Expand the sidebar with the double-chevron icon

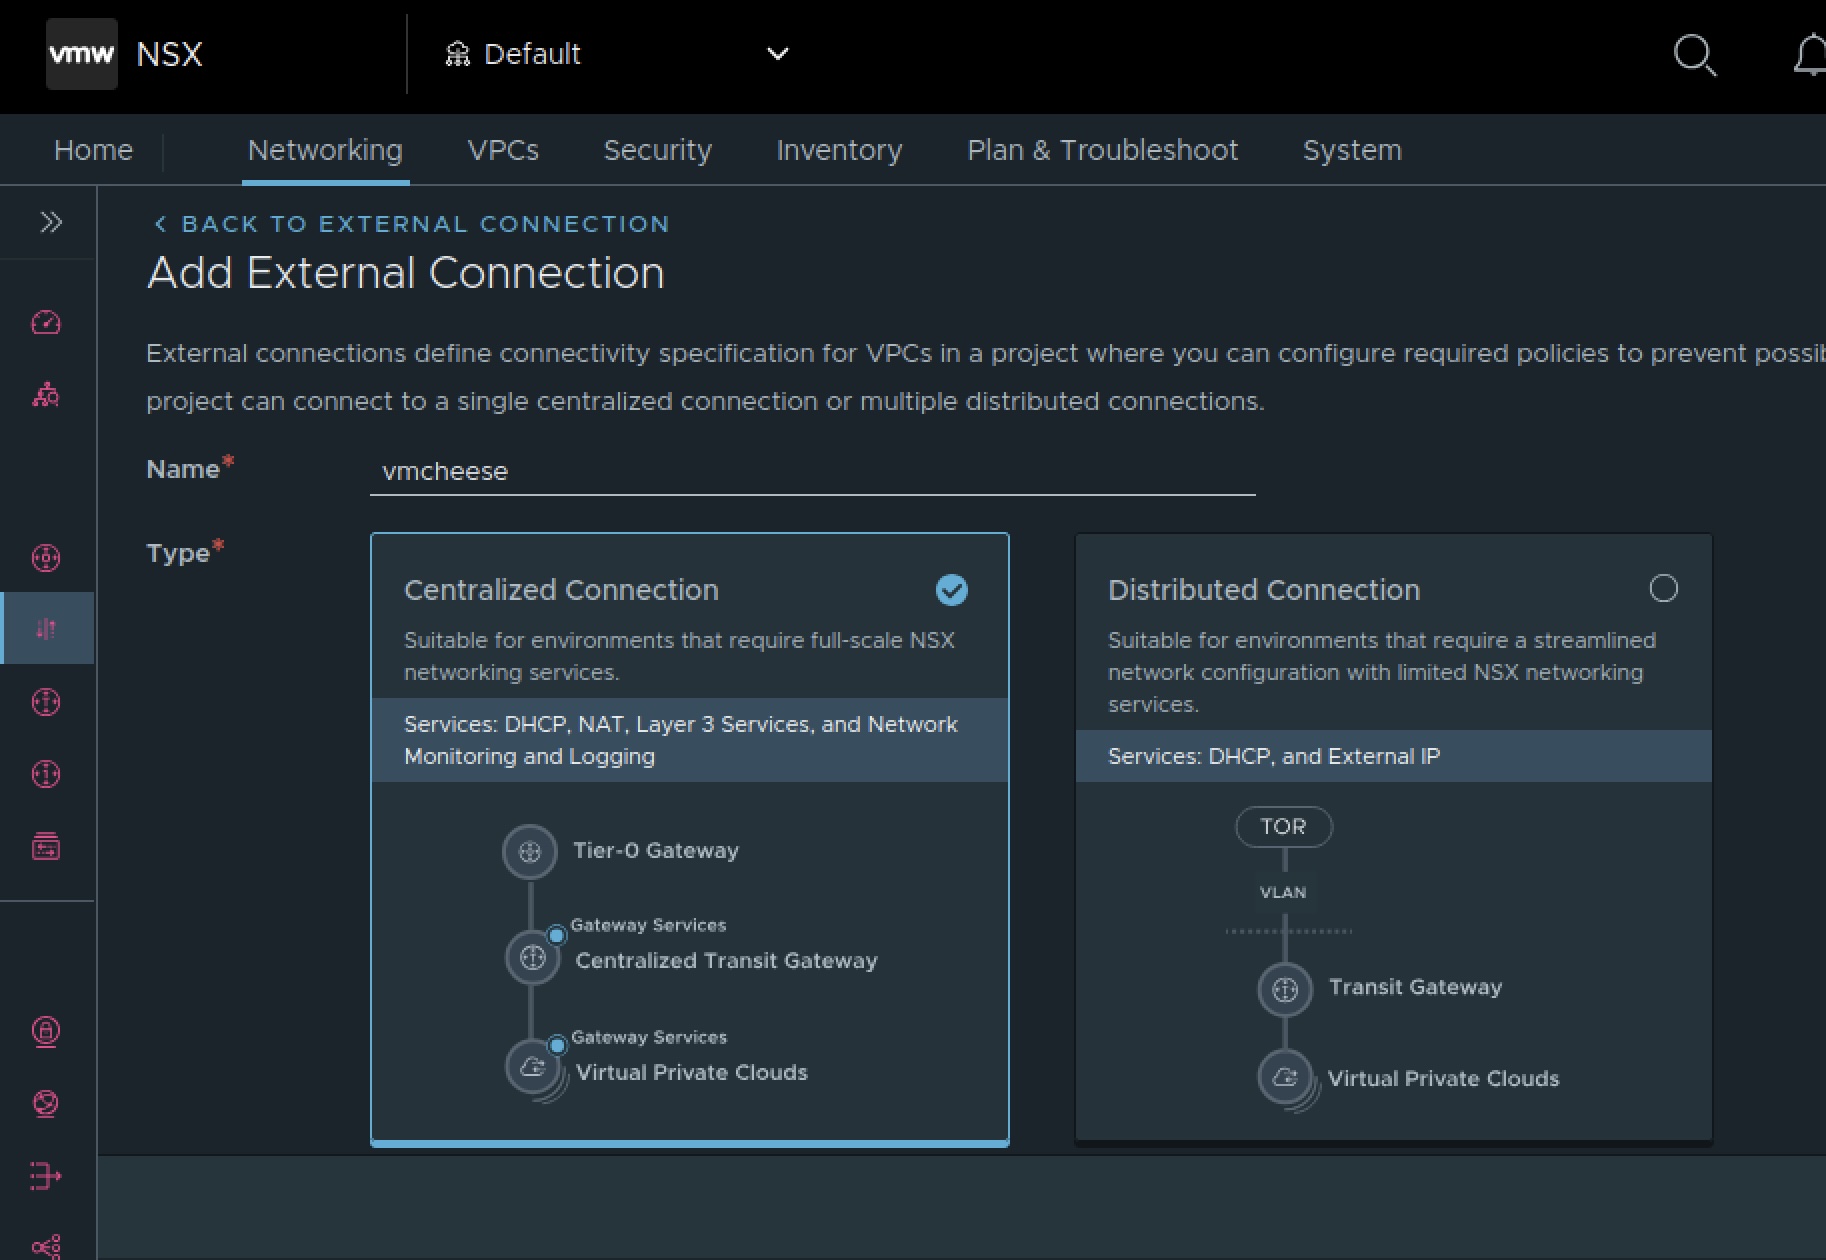51,222
